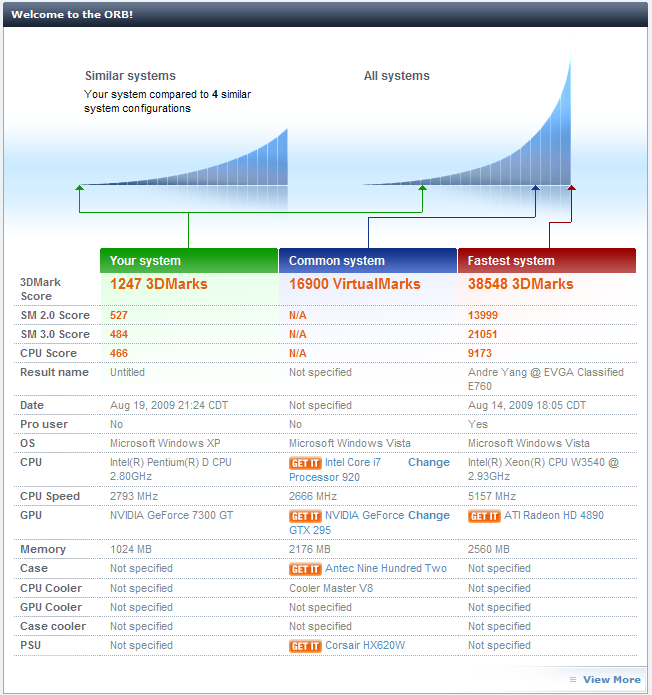This screenshot has height=695, width=652.
Task: Open the Antec Nine Hundred Two link
Action: coord(386,568)
